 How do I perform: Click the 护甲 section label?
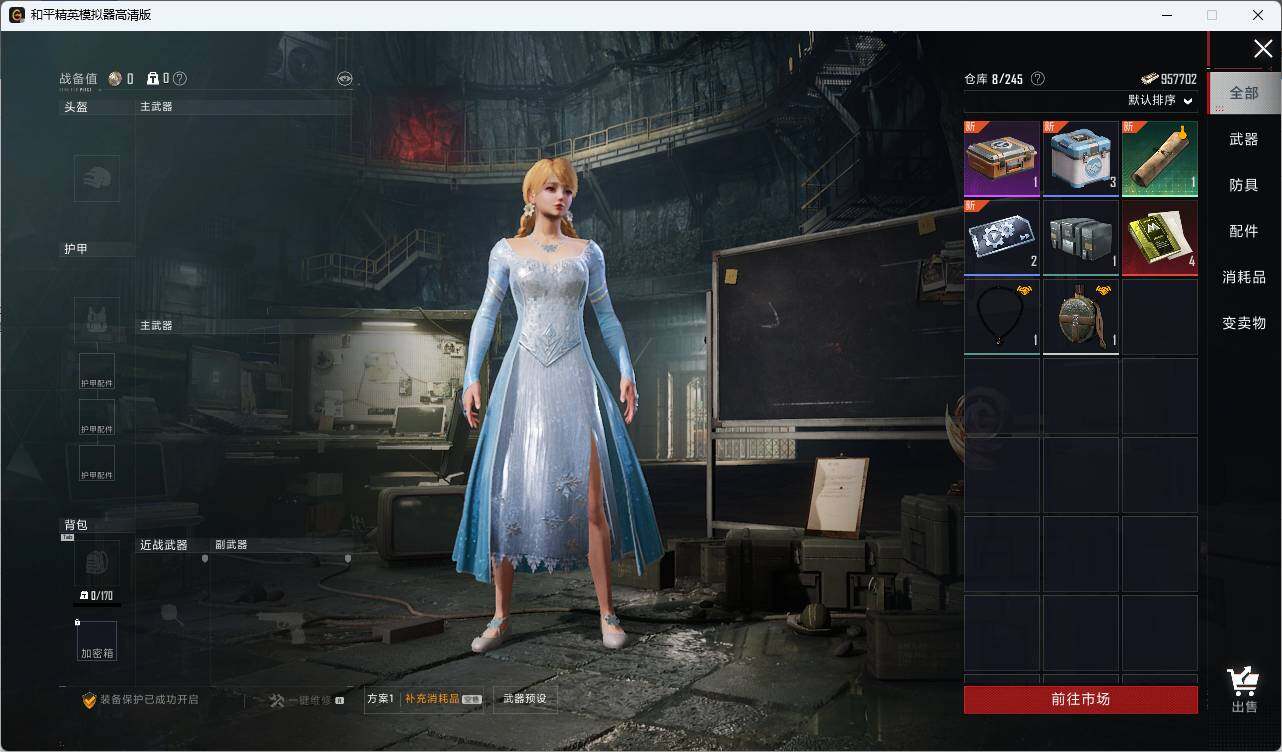coord(76,249)
